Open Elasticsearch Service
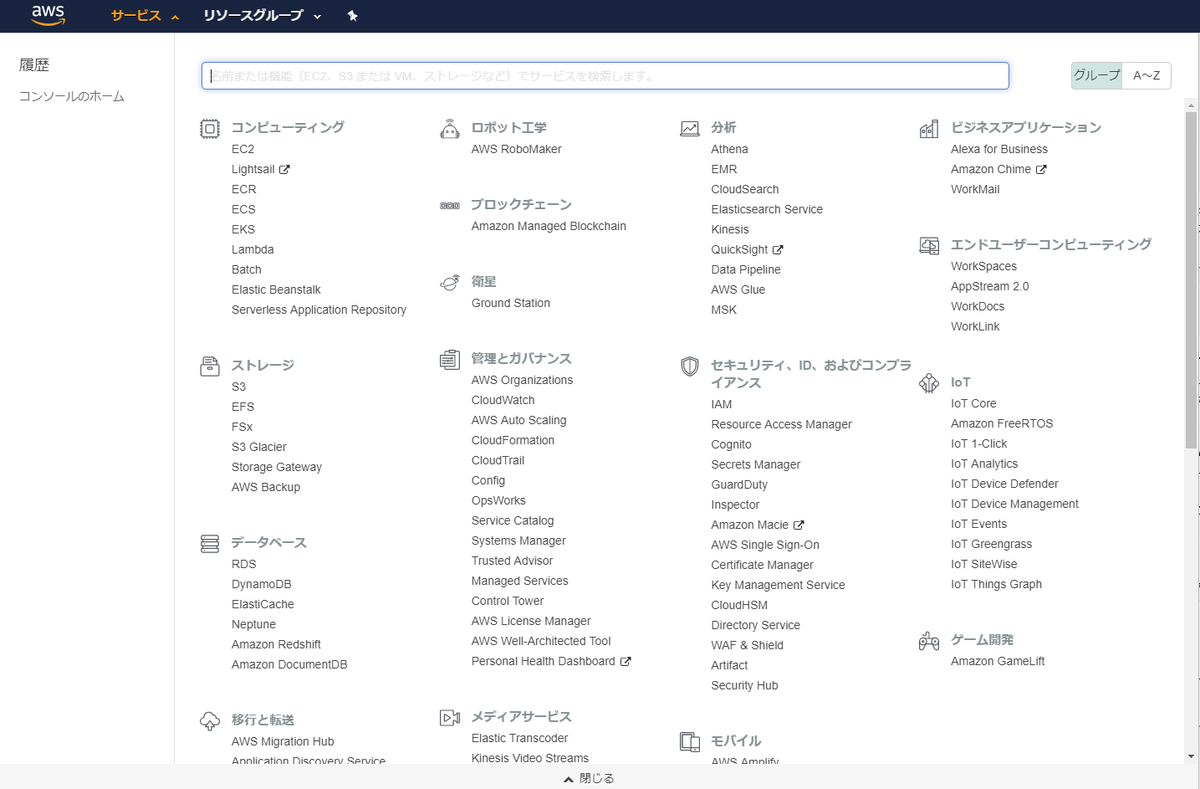Screen dimensions: 1200x789 [x=767, y=209]
